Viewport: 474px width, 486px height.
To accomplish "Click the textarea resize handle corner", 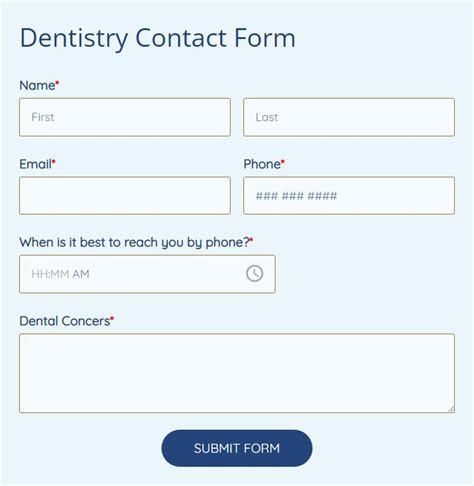I will point(451,409).
